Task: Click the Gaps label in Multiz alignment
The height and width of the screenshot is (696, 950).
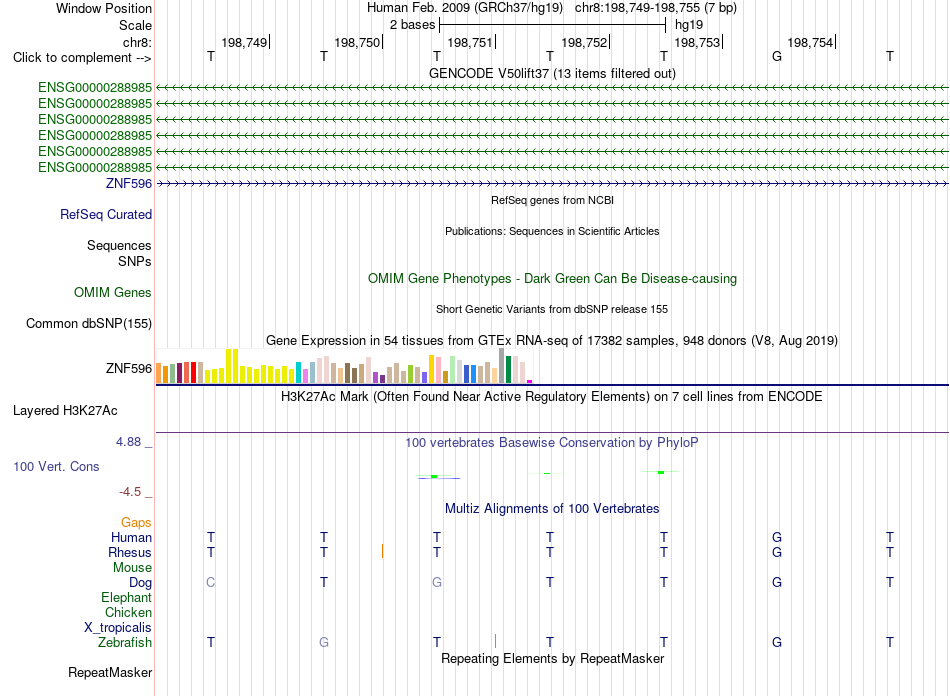Action: point(136,522)
